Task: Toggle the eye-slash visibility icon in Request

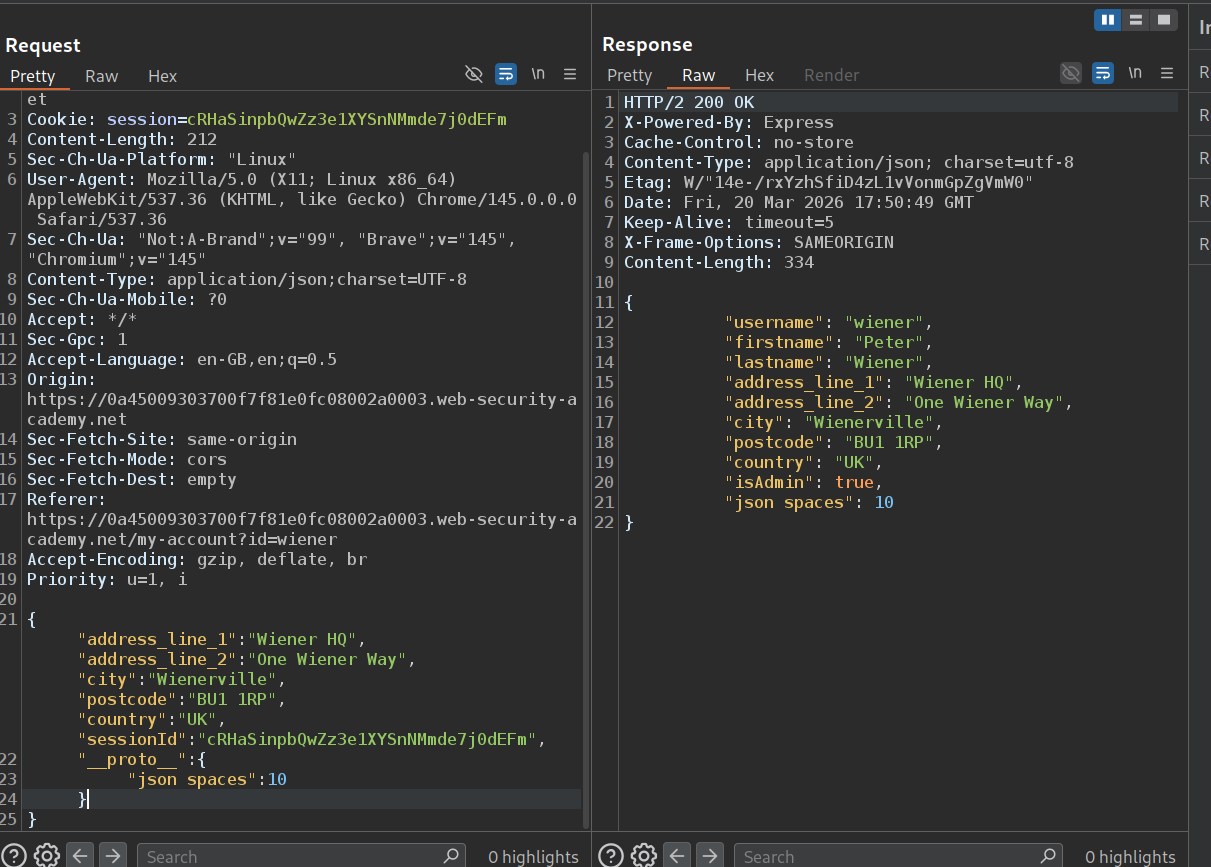Action: point(474,74)
